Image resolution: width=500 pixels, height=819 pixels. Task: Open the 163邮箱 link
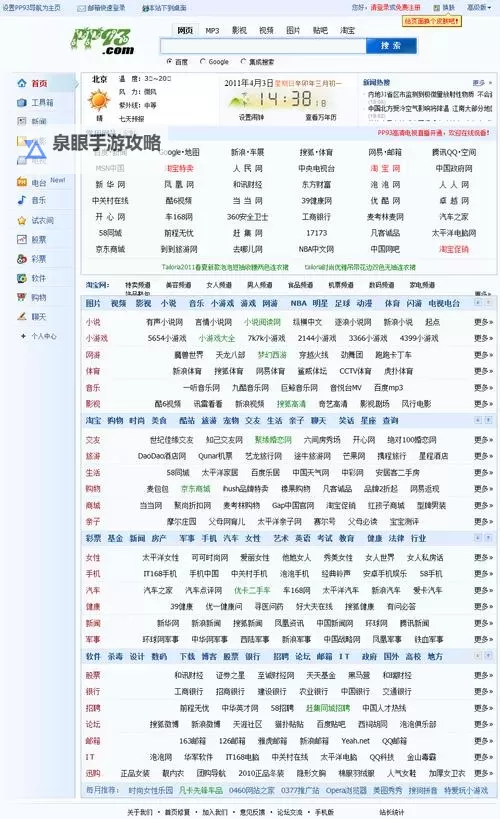(192, 741)
